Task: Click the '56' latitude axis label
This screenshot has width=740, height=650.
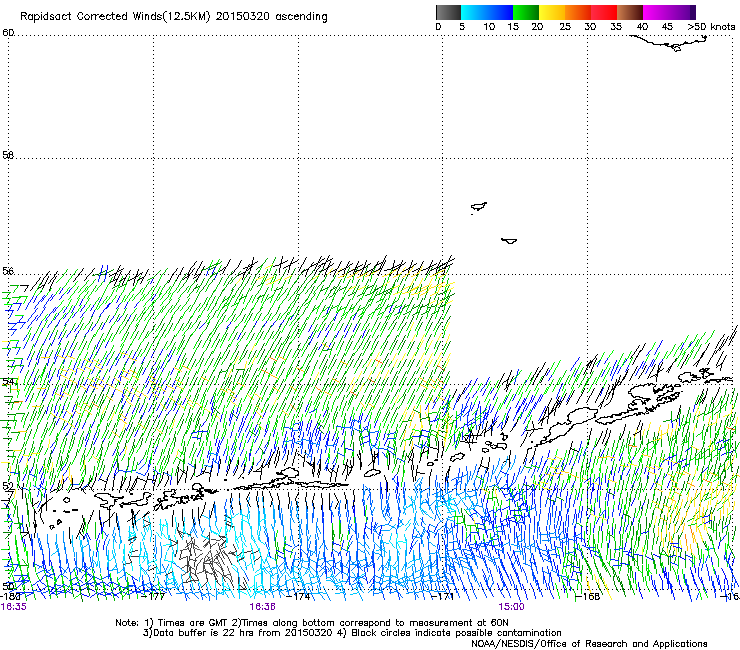Action: click(x=8, y=271)
